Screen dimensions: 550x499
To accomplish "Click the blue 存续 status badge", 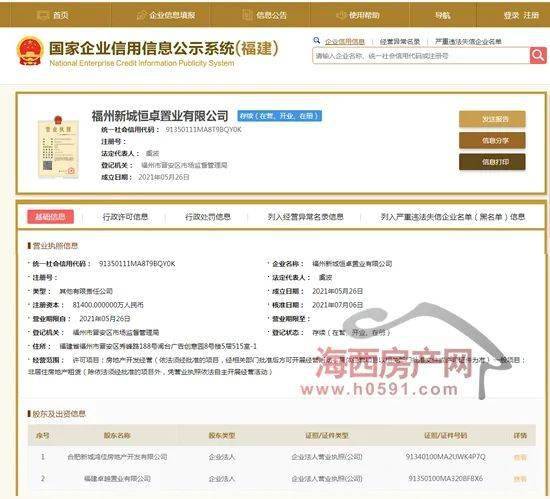I will coord(280,116).
